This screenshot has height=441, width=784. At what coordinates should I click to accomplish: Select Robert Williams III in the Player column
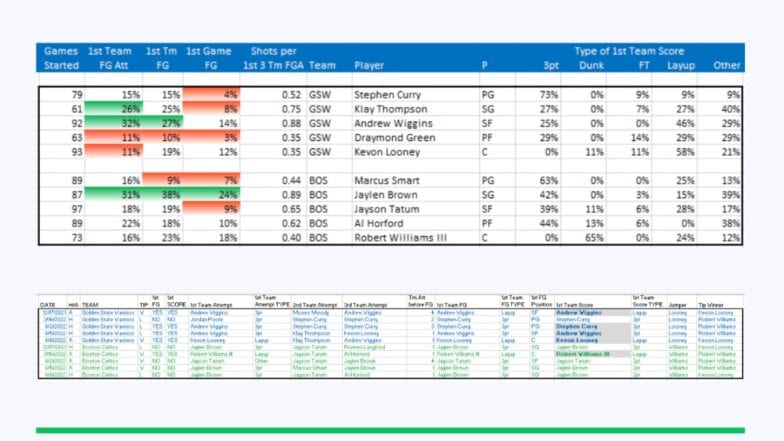click(x=400, y=238)
